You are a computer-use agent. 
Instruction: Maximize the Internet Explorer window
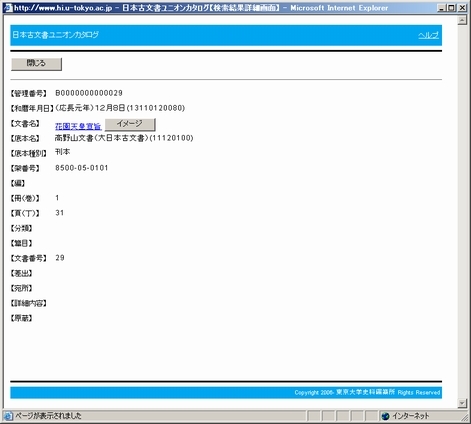click(x=451, y=8)
